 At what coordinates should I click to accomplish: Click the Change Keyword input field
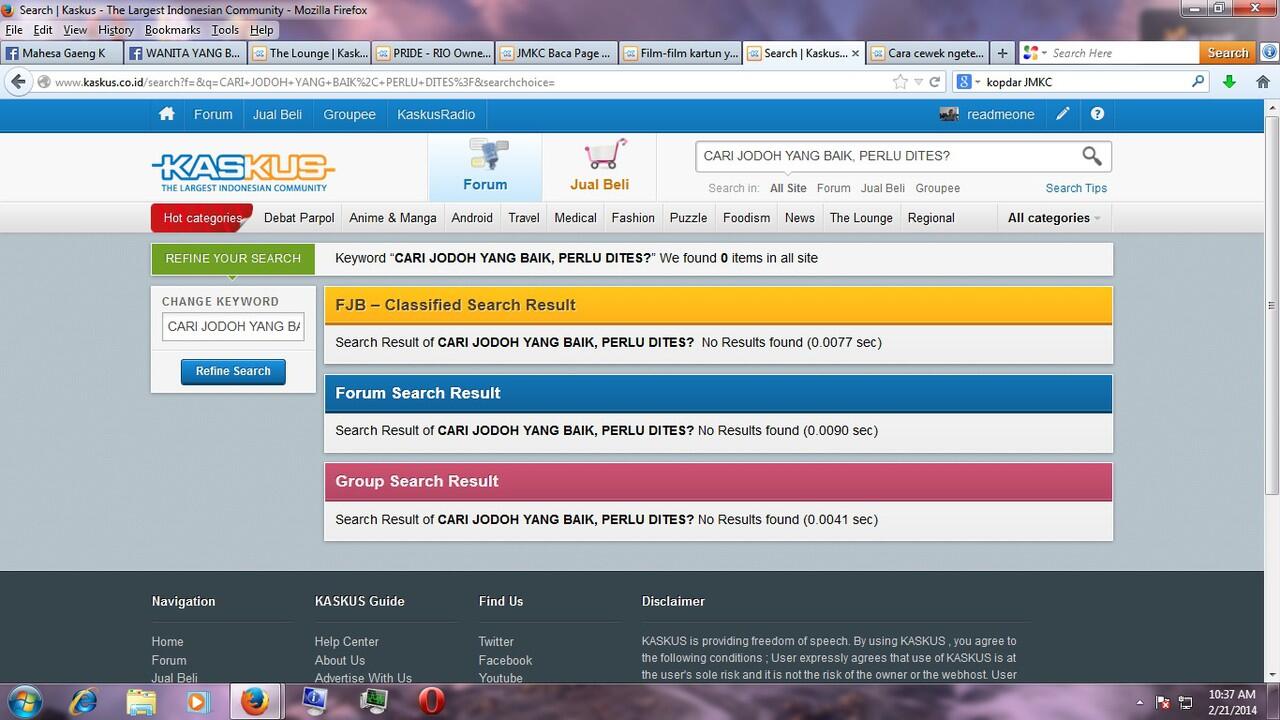pos(233,326)
